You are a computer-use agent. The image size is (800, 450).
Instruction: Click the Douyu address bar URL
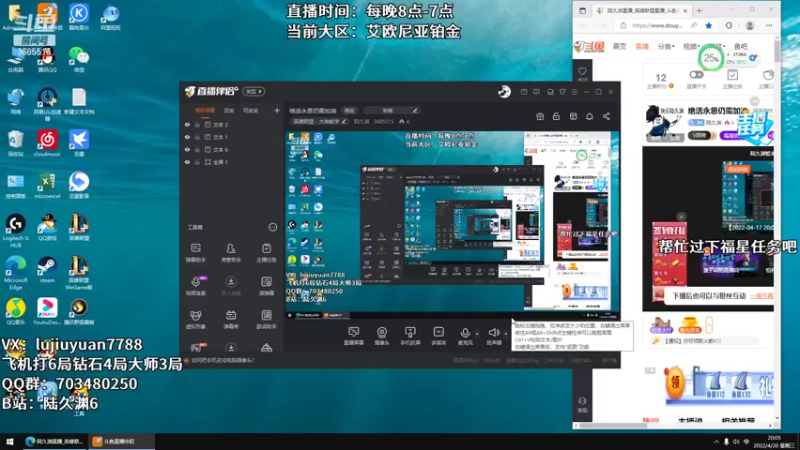point(657,26)
